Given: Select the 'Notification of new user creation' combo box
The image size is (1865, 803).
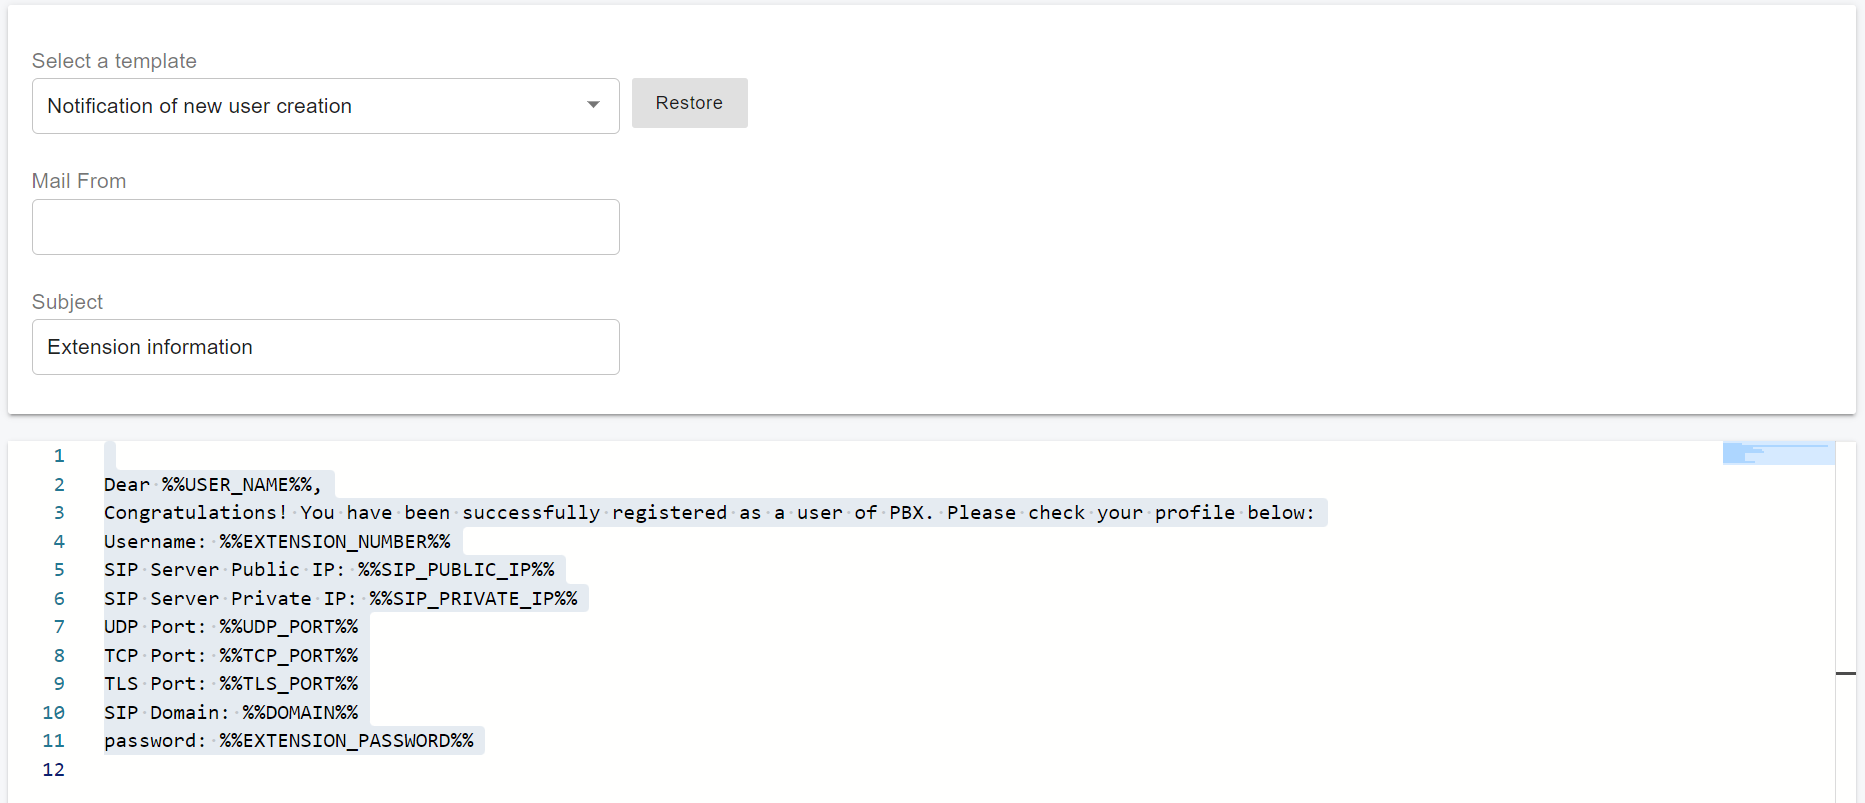Looking at the screenshot, I should [x=310, y=106].
